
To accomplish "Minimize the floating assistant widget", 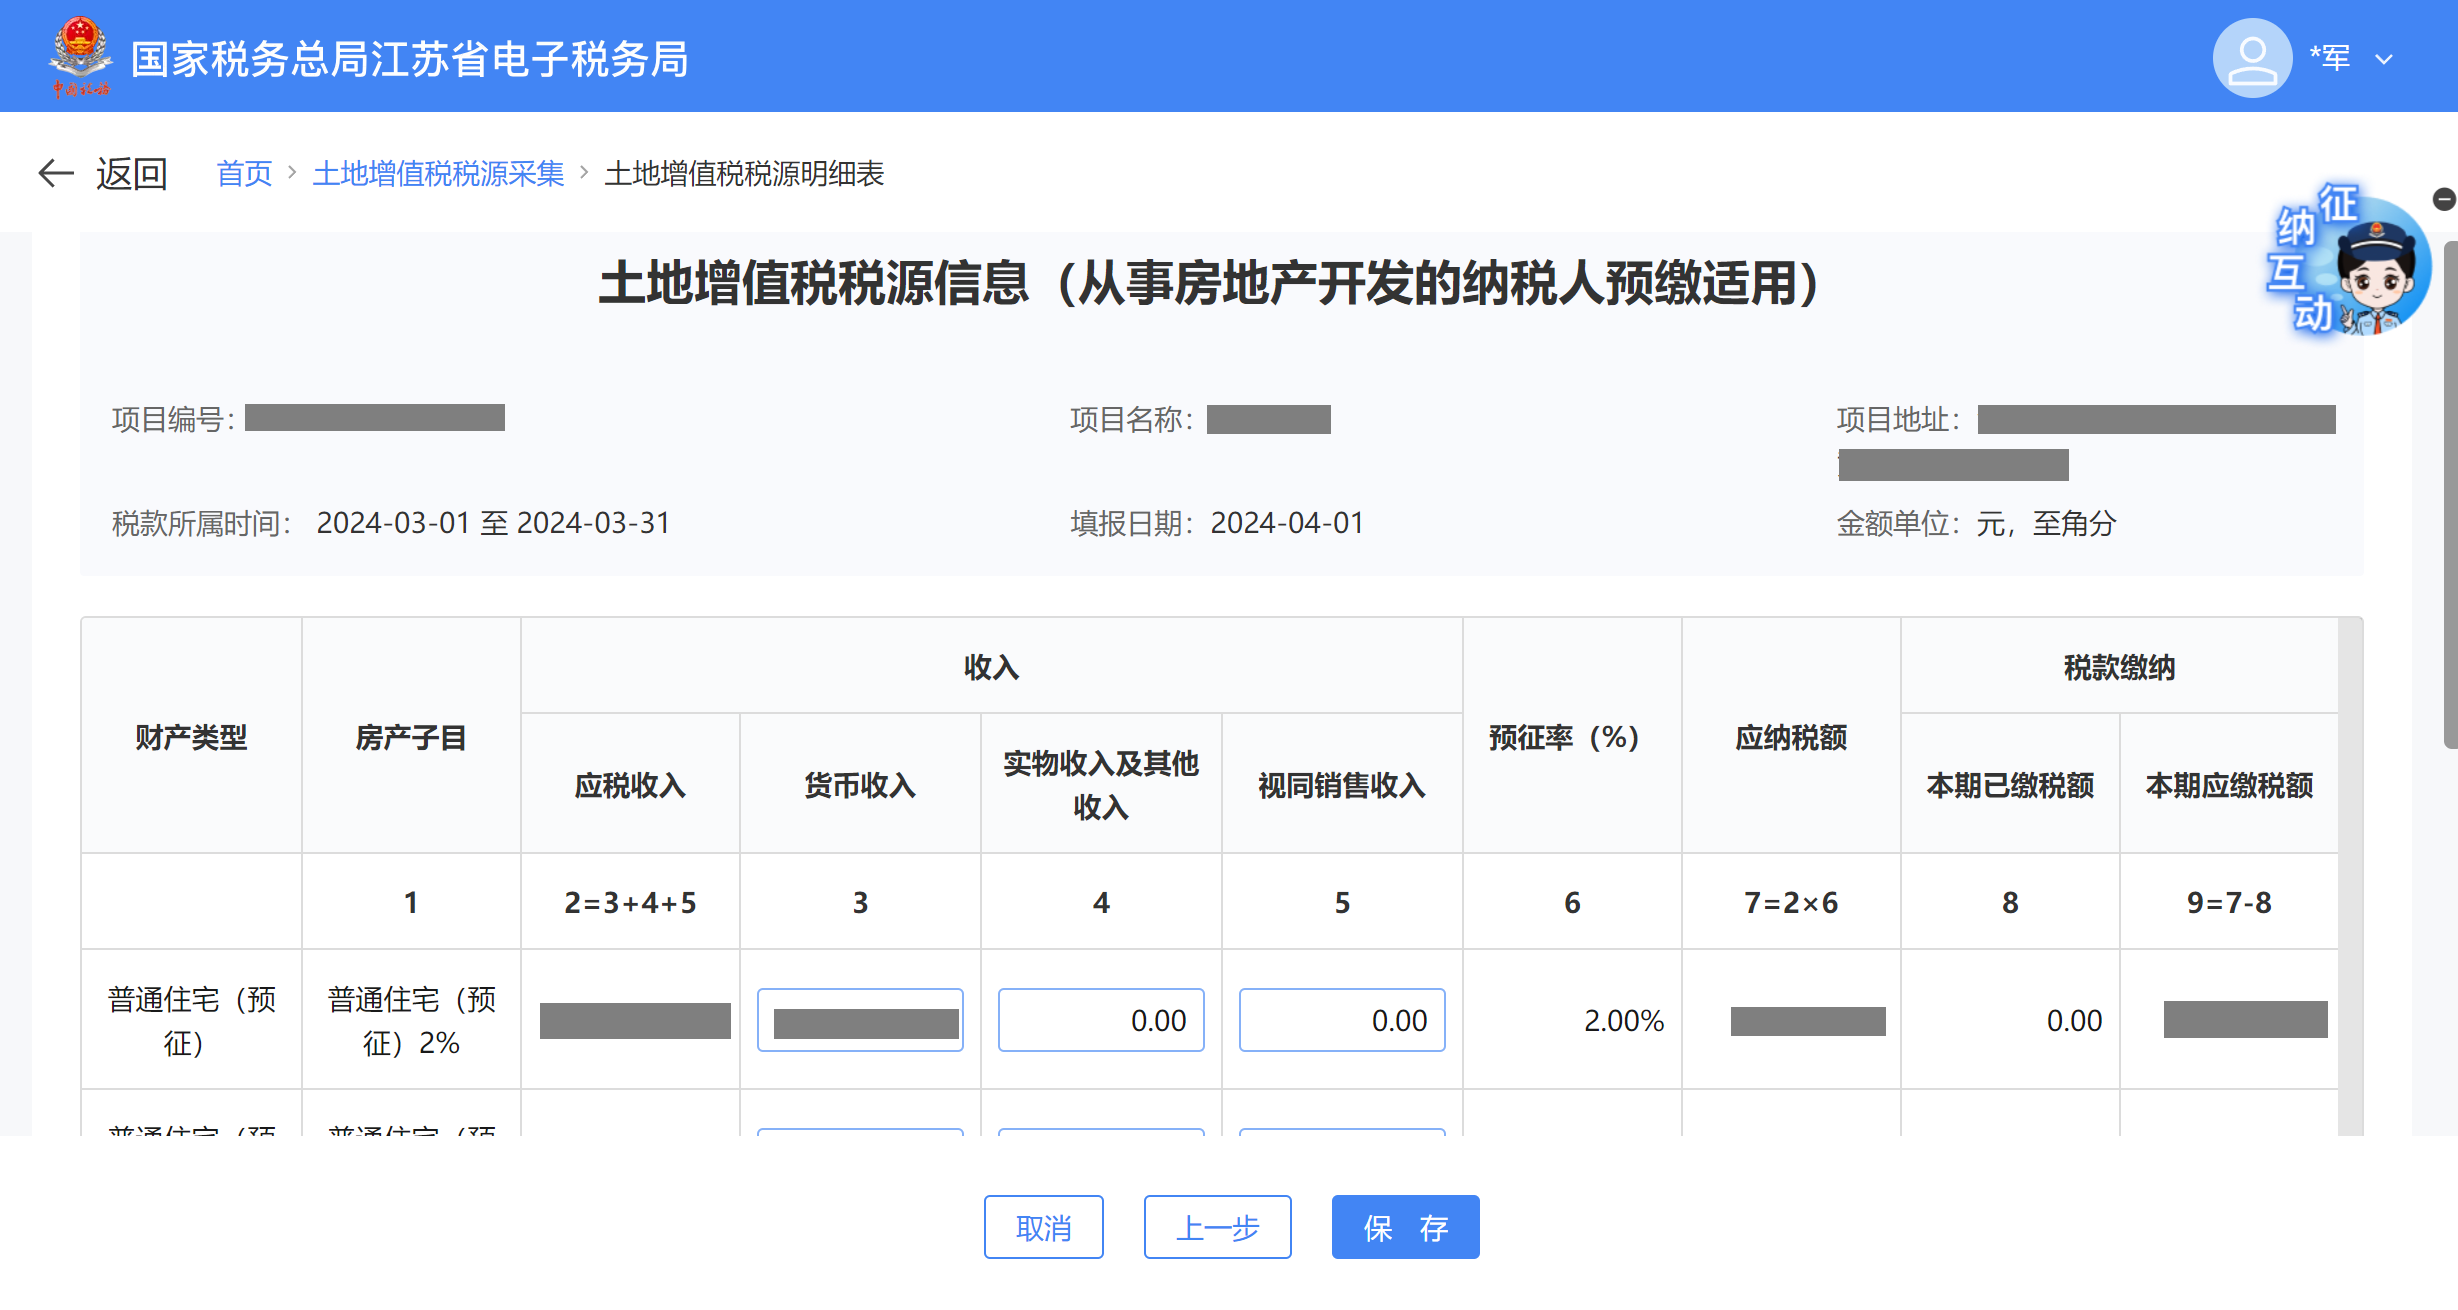I will tap(2444, 199).
